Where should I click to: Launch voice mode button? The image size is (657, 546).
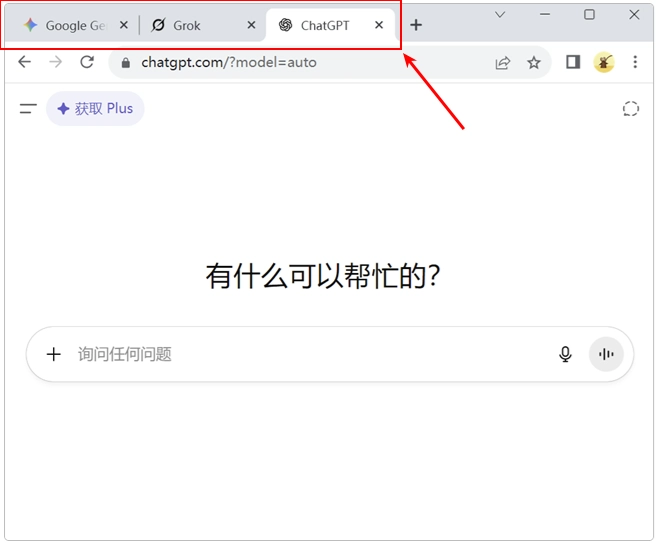click(606, 354)
